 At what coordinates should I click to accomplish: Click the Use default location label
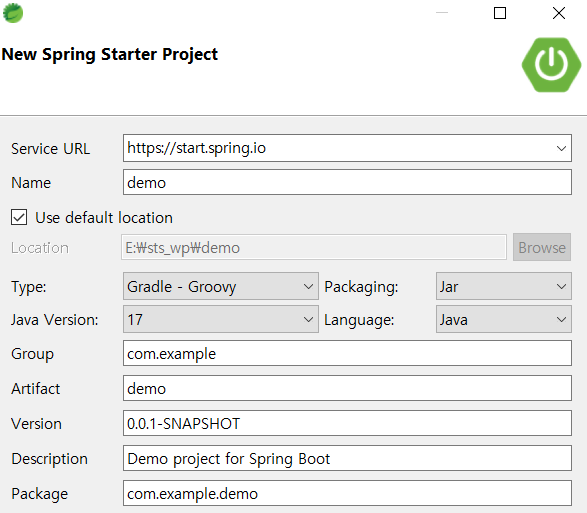104,218
